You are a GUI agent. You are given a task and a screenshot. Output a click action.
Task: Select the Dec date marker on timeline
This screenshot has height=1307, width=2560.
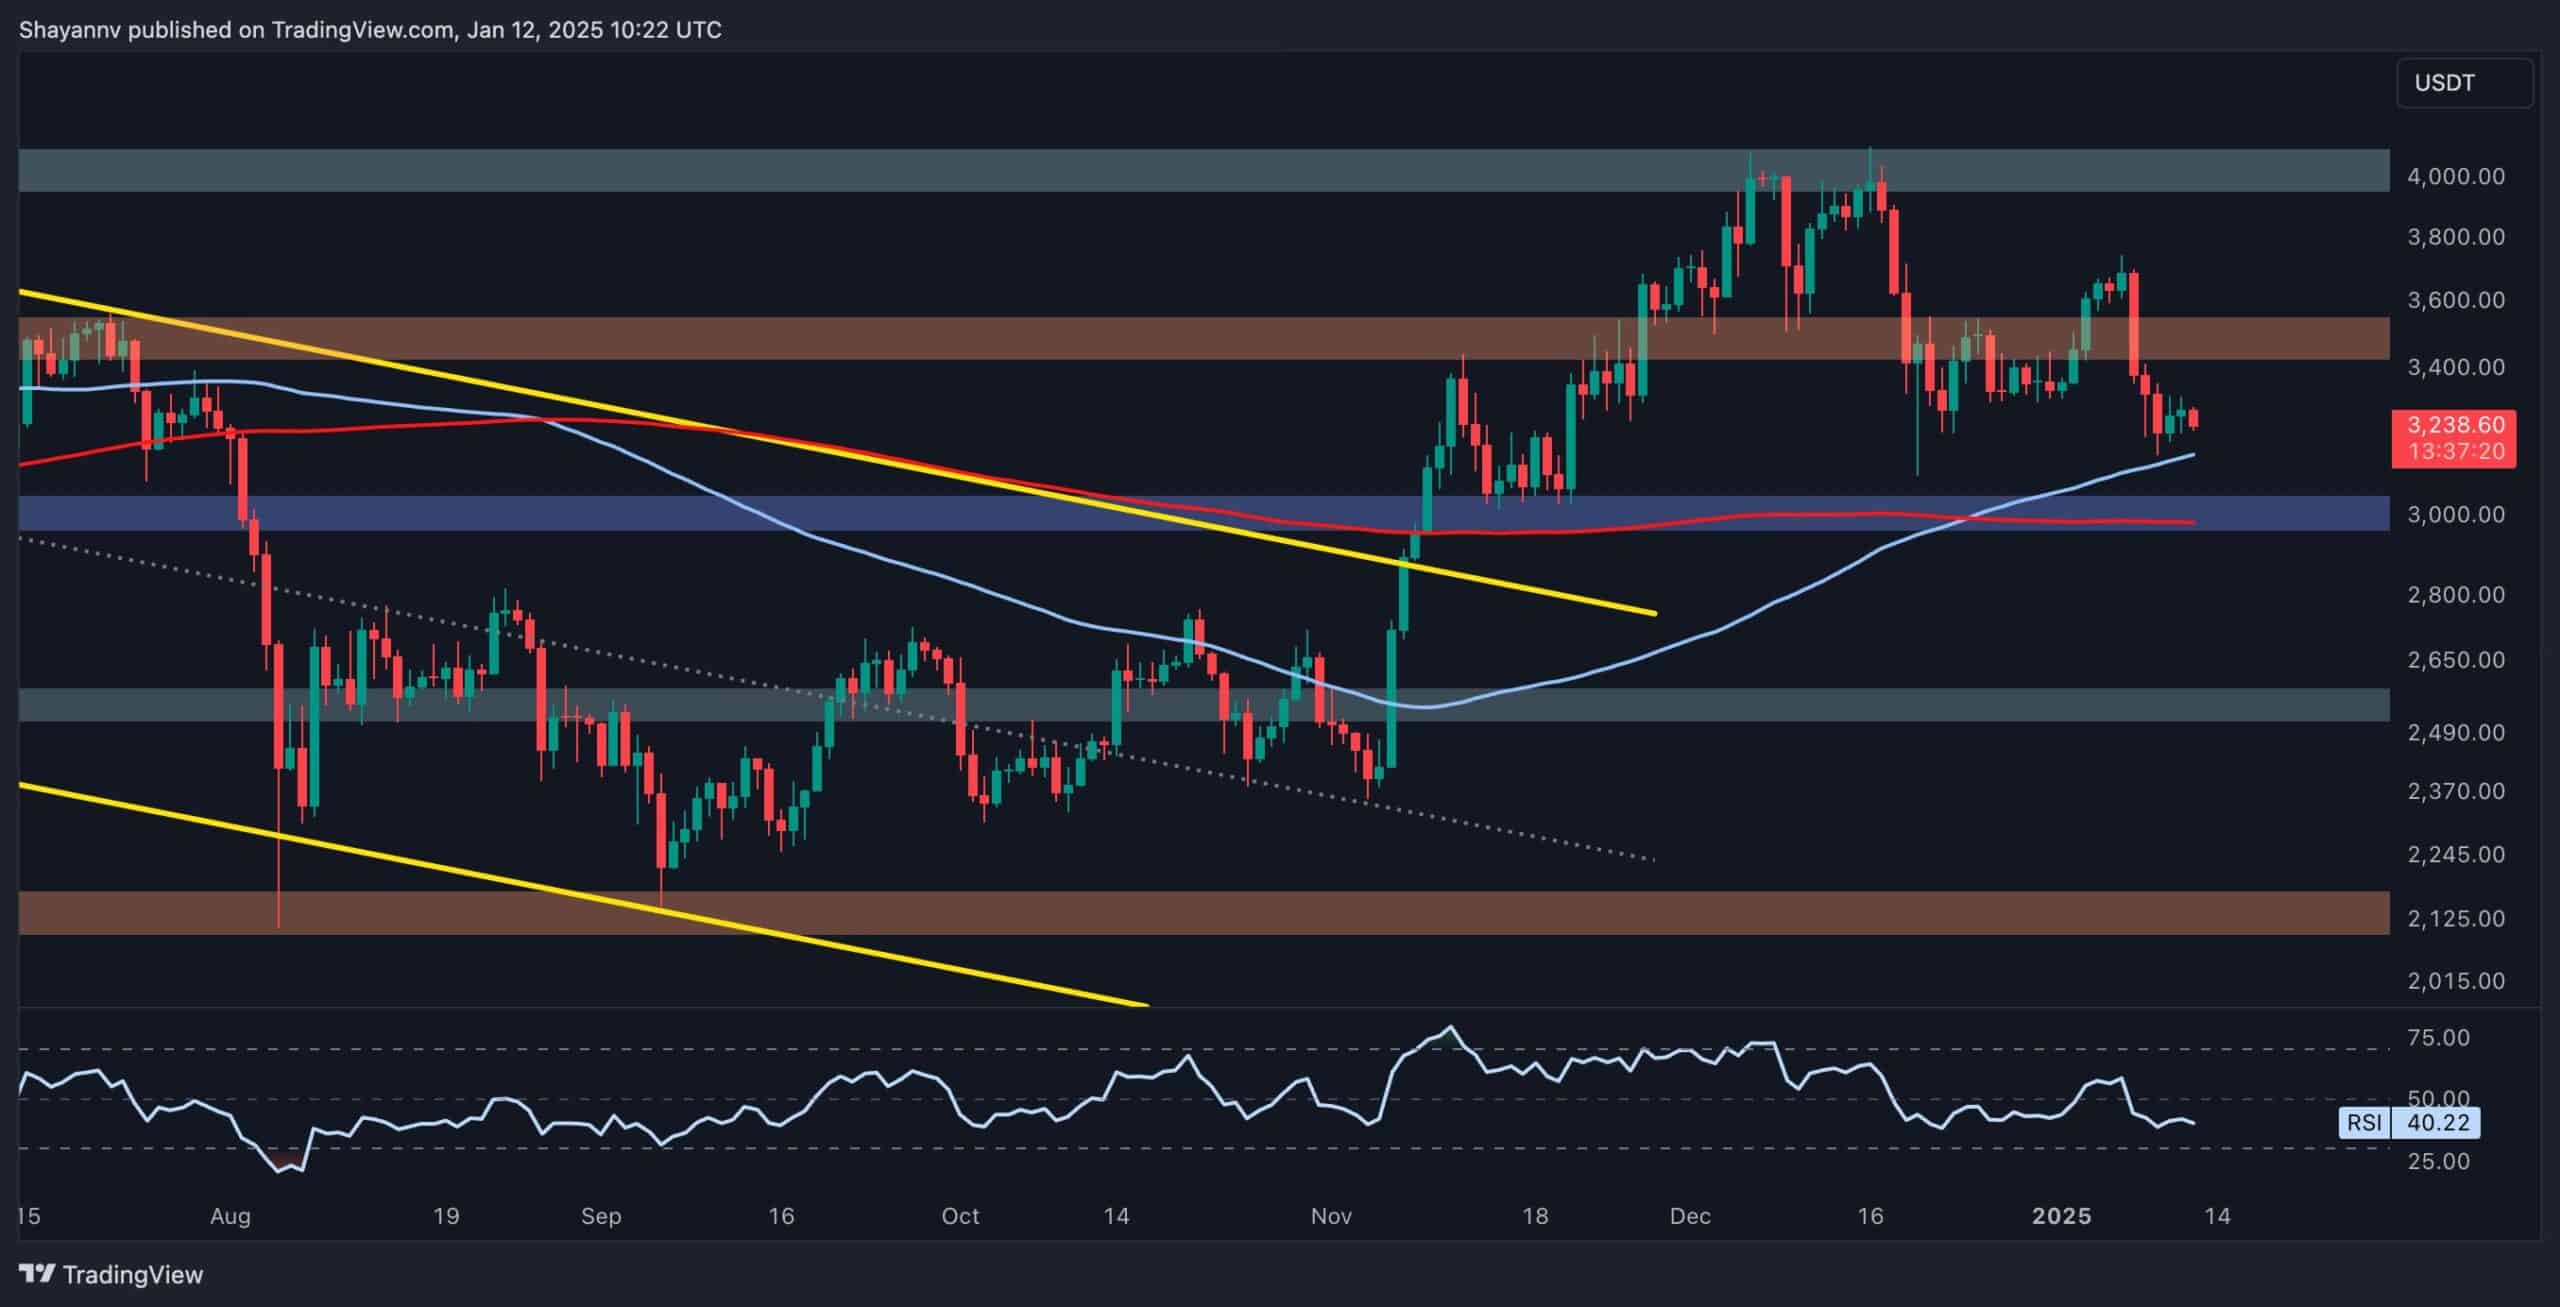(x=1690, y=1217)
